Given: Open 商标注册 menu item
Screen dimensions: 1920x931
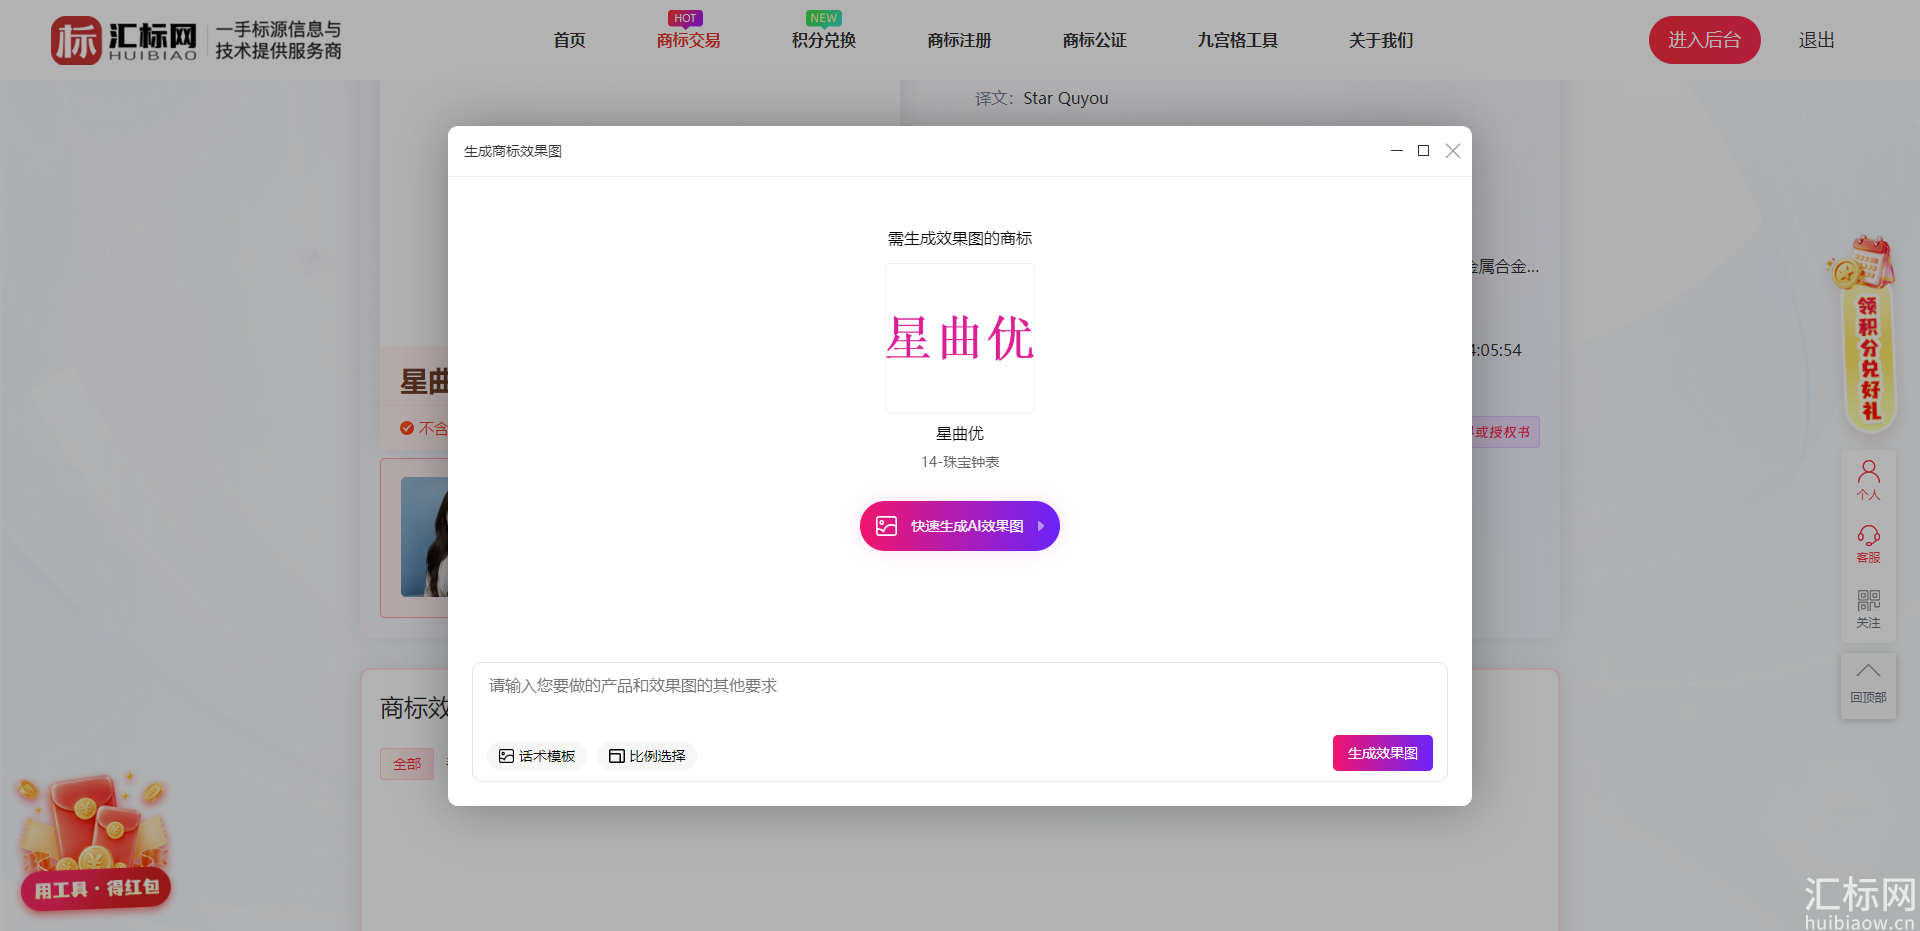Looking at the screenshot, I should [959, 40].
